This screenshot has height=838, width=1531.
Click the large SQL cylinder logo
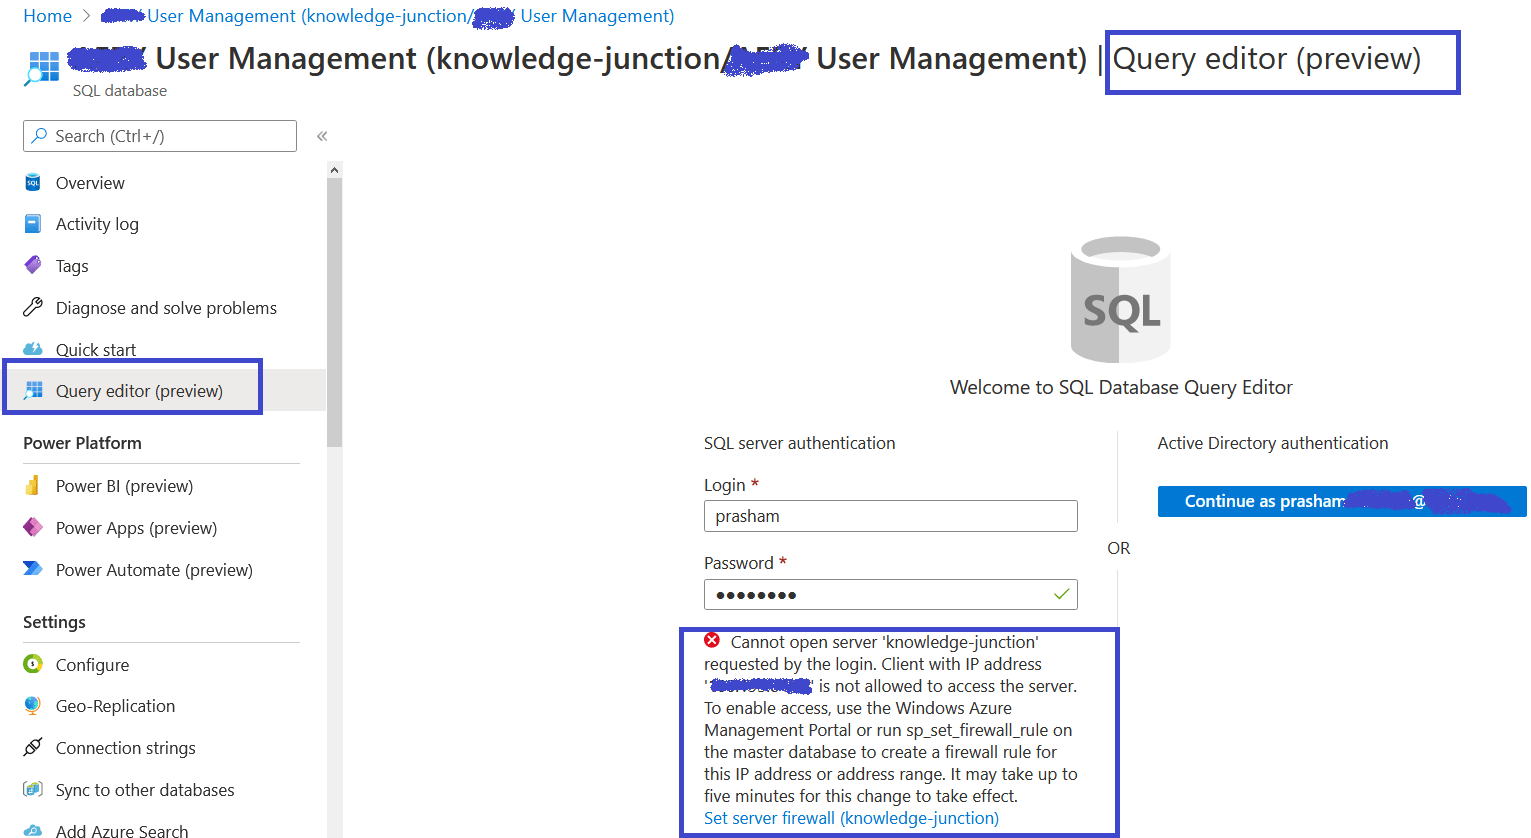coord(1120,299)
